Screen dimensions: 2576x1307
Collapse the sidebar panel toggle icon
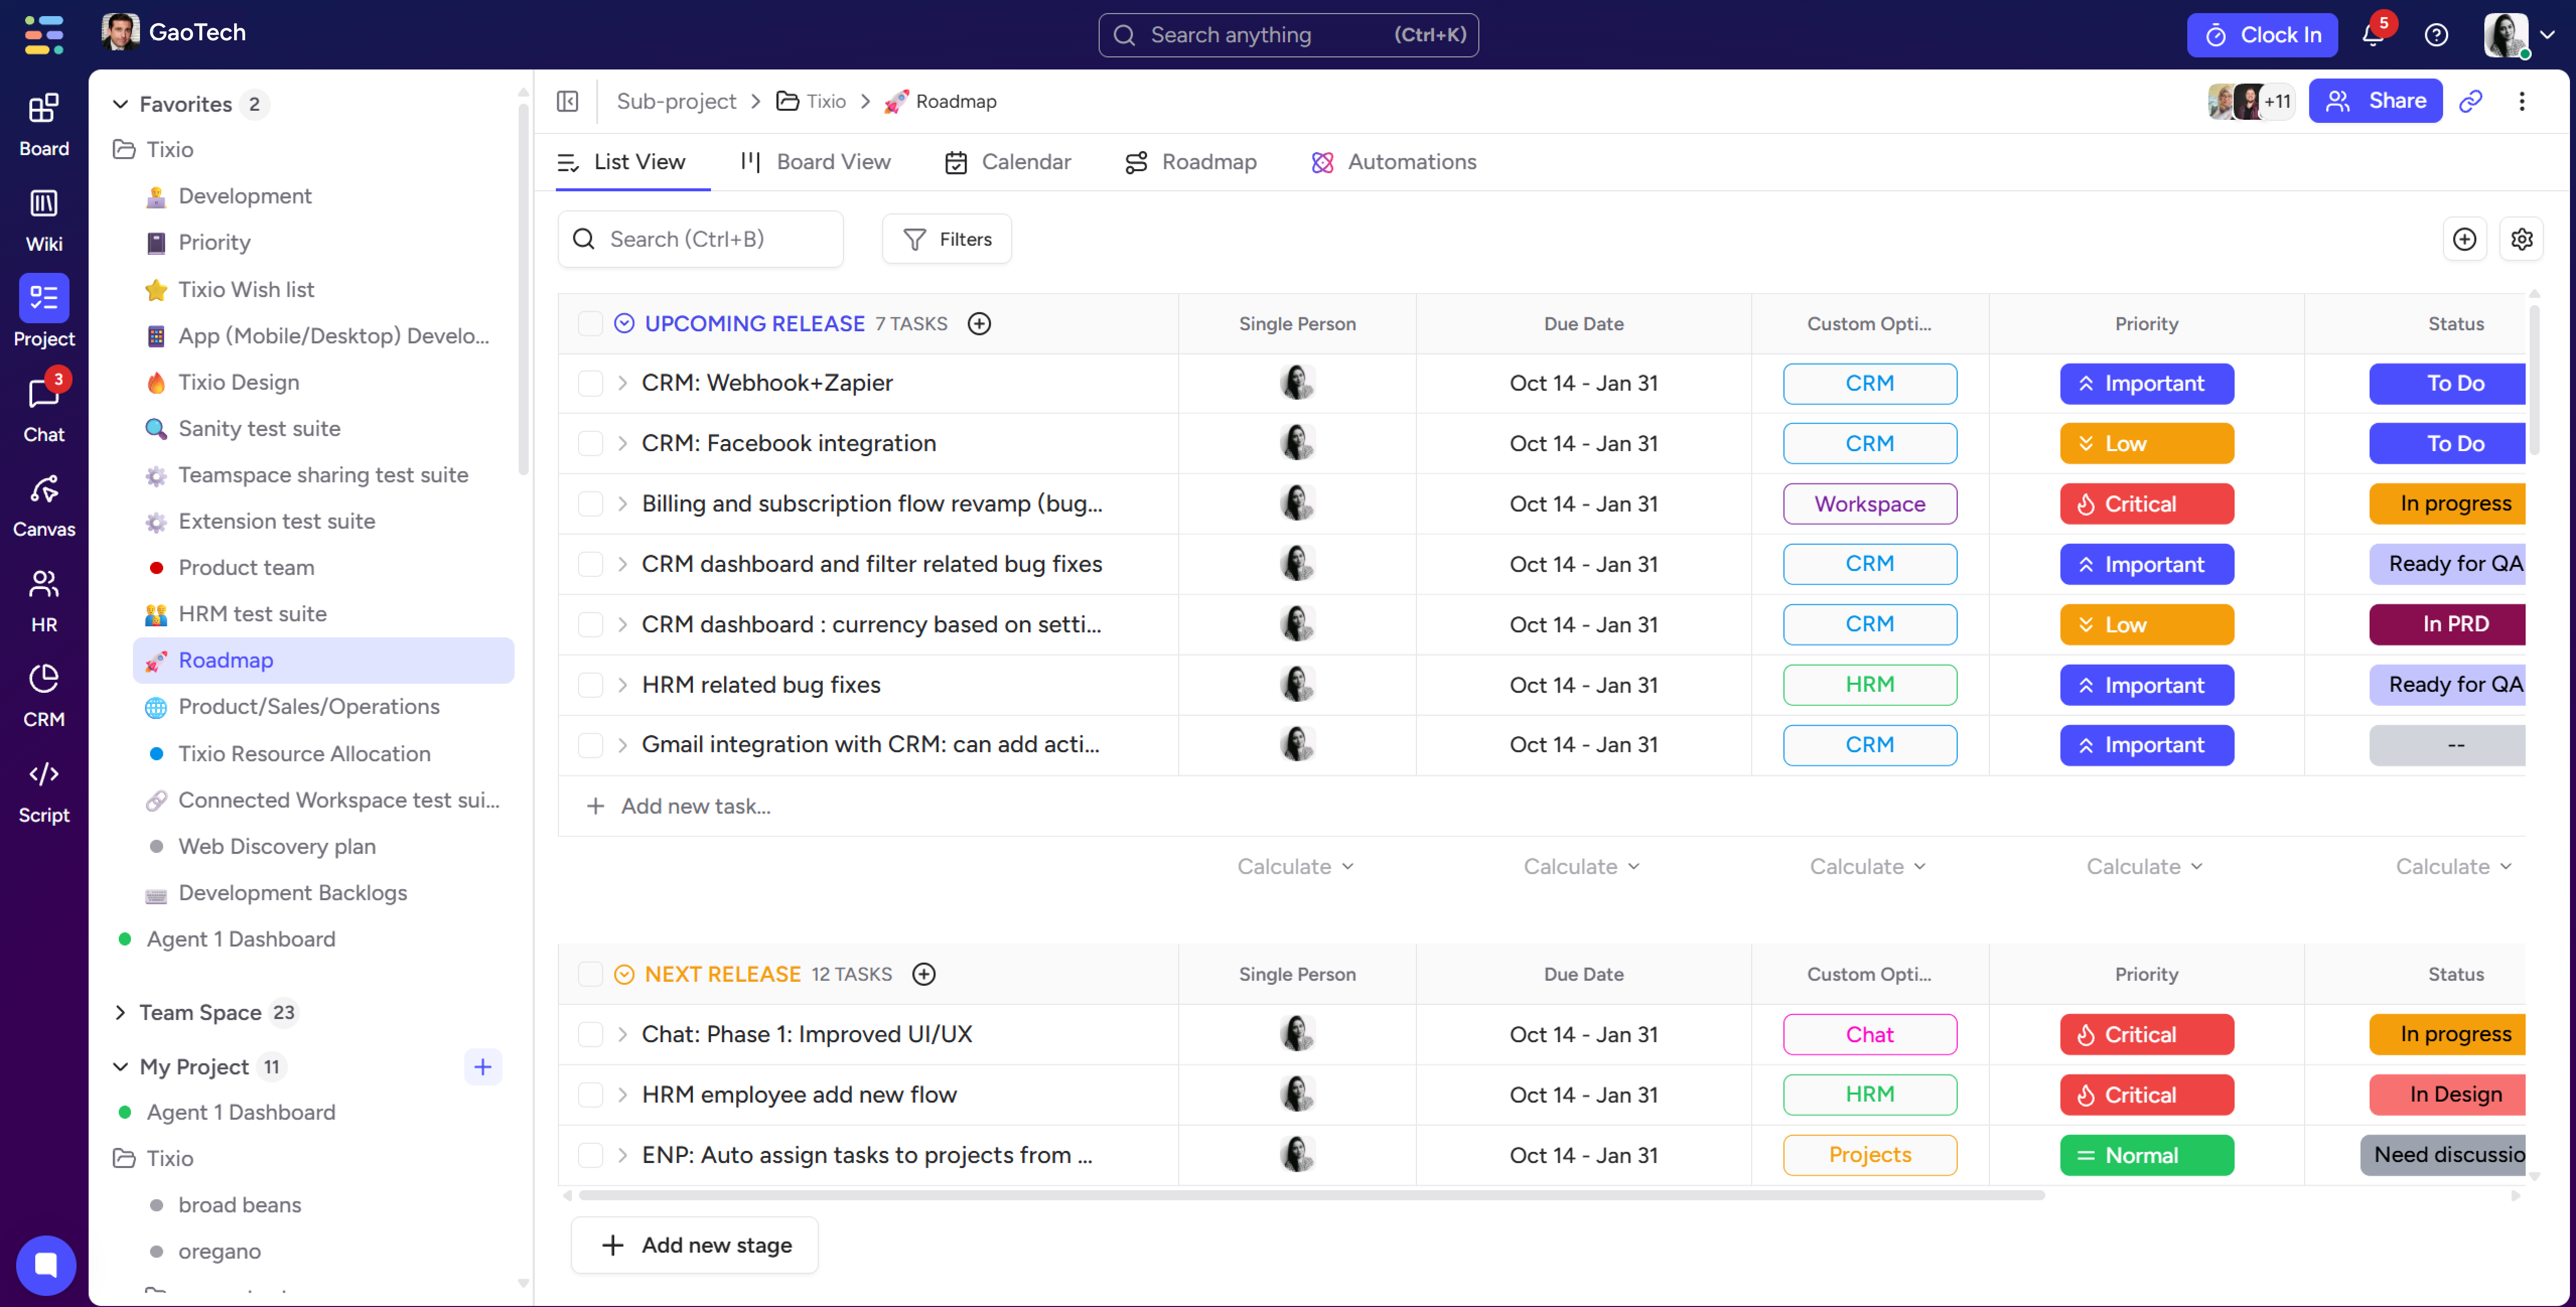(x=567, y=101)
